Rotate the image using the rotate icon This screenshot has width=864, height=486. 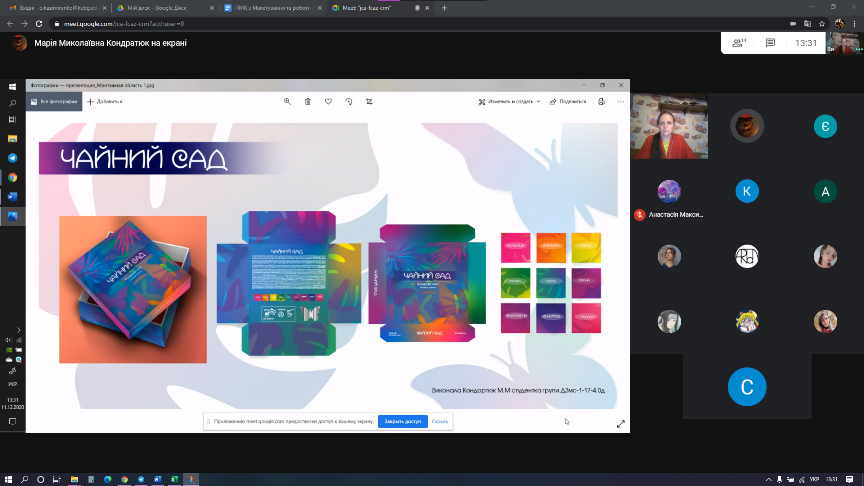(349, 101)
